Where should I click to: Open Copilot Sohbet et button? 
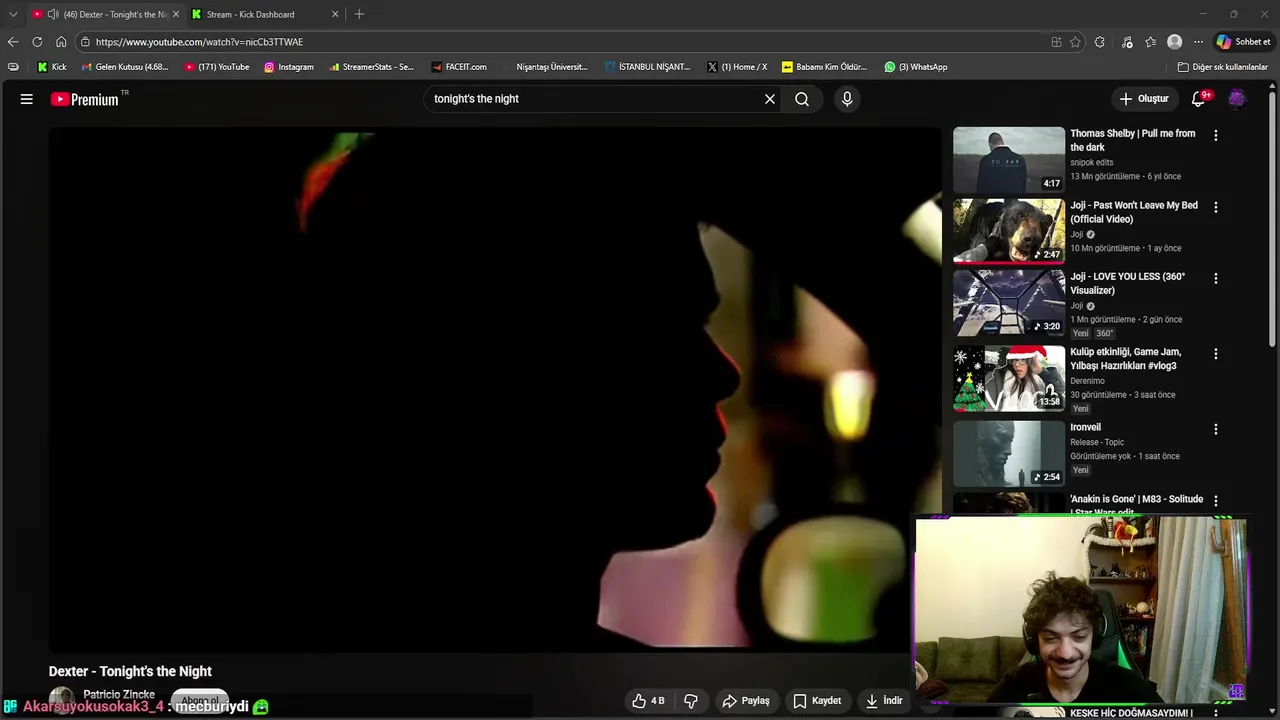pyautogui.click(x=1244, y=42)
